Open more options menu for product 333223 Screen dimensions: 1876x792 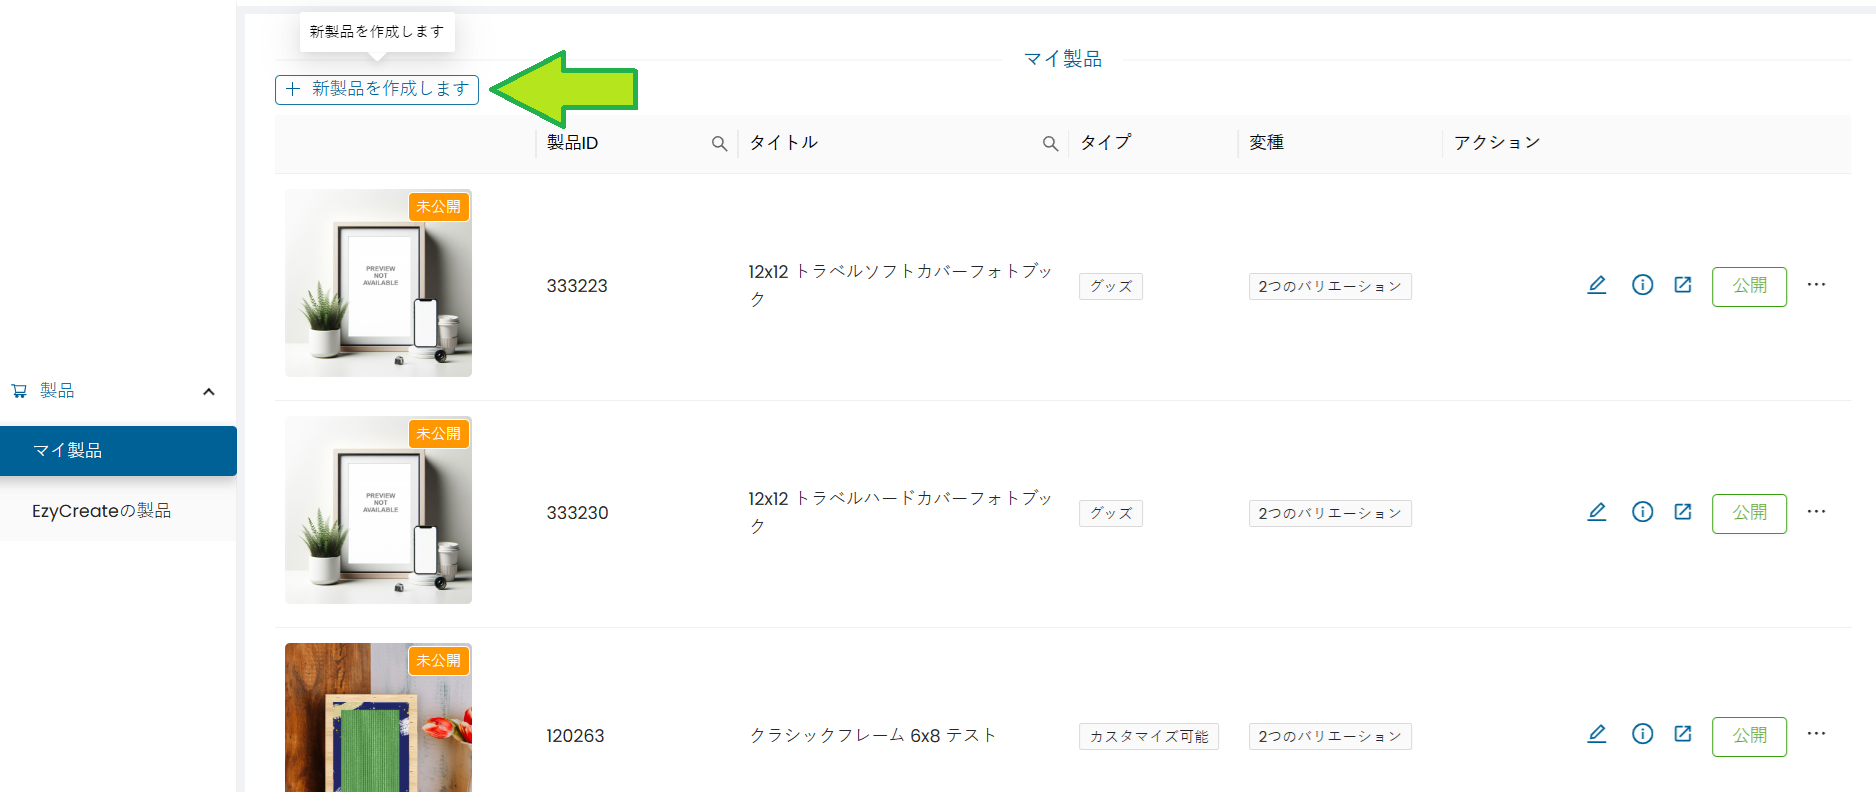pos(1816,285)
